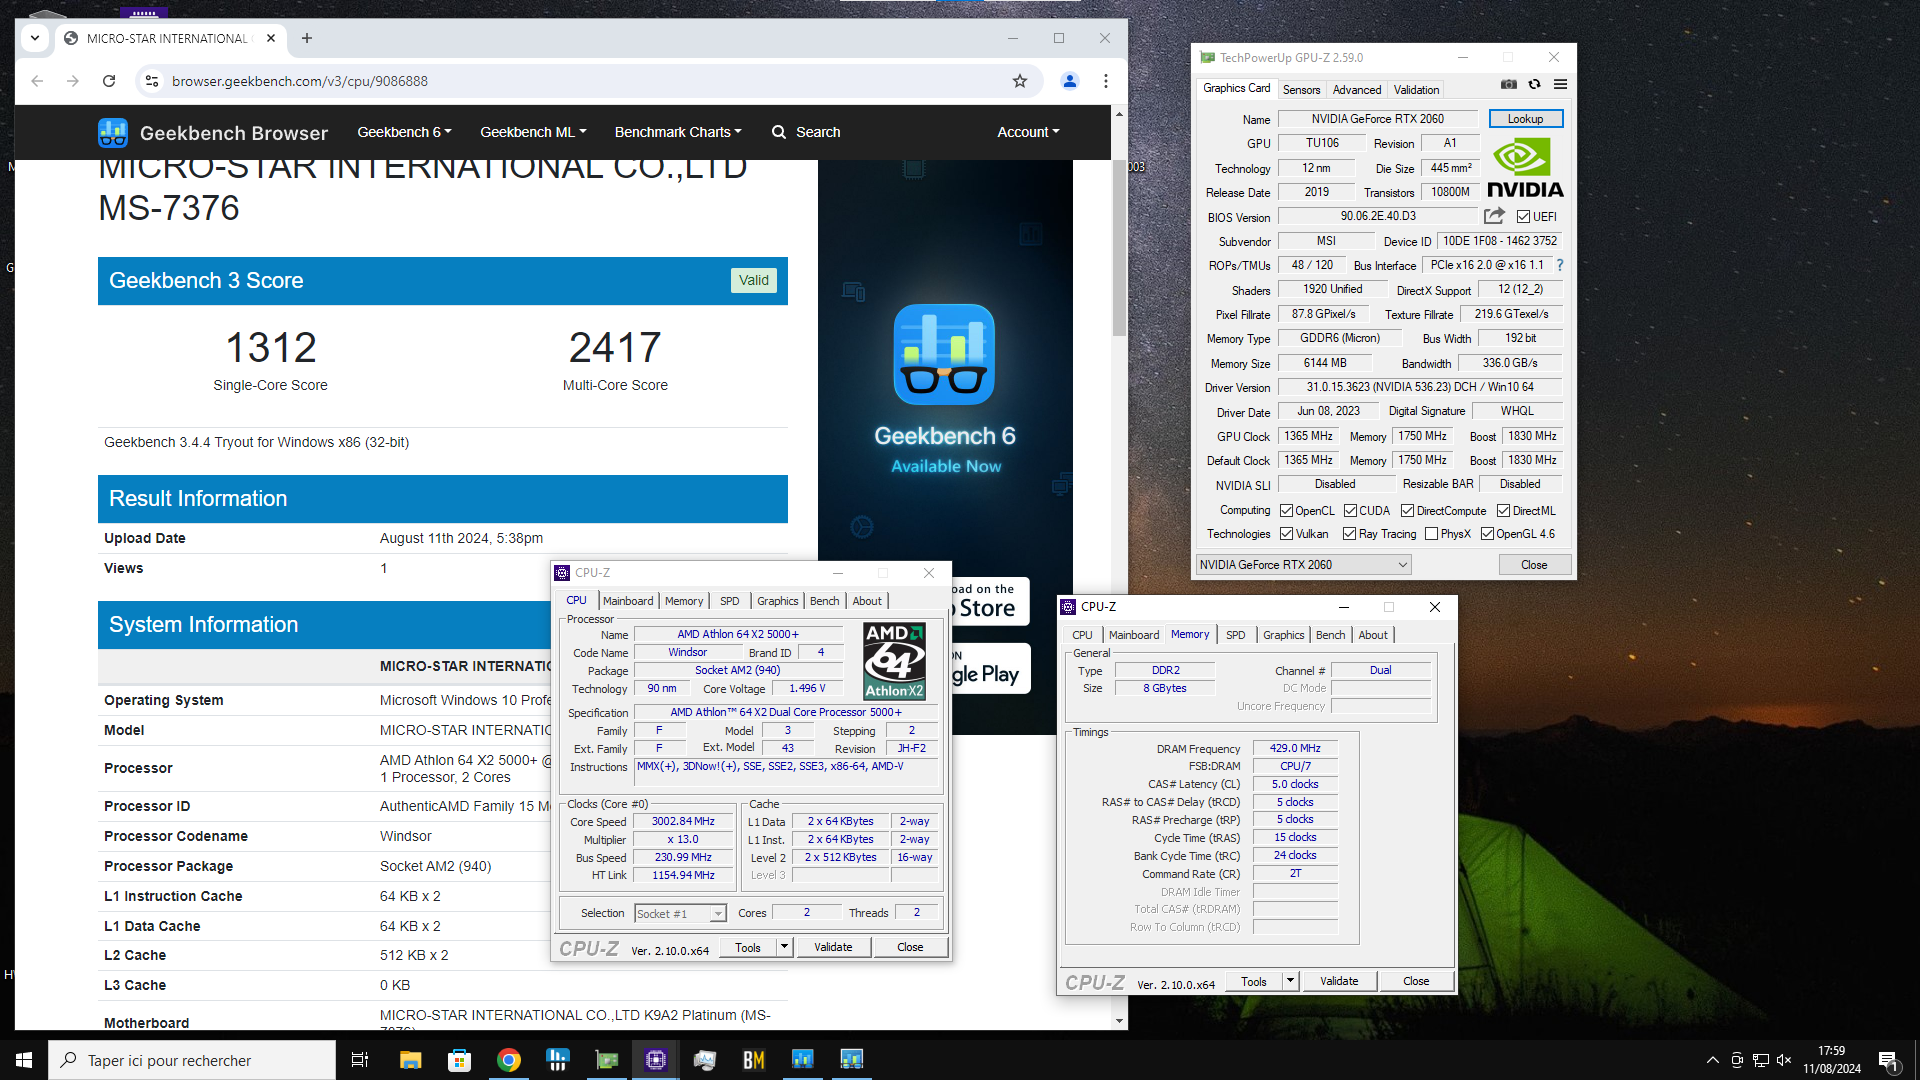This screenshot has width=1920, height=1080.
Task: Open the notification center icon
Action: (x=1888, y=1060)
